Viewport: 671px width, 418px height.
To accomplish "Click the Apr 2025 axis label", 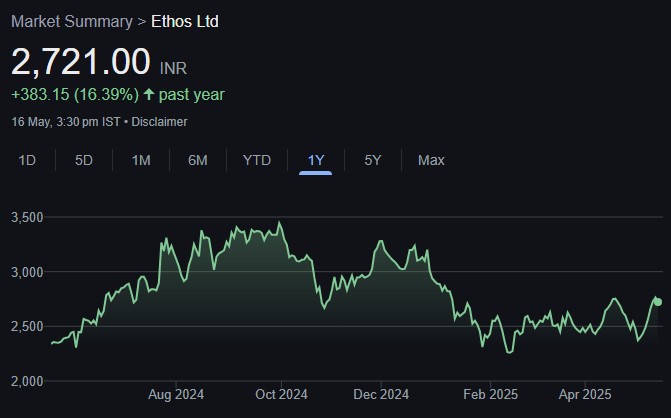I will [585, 394].
